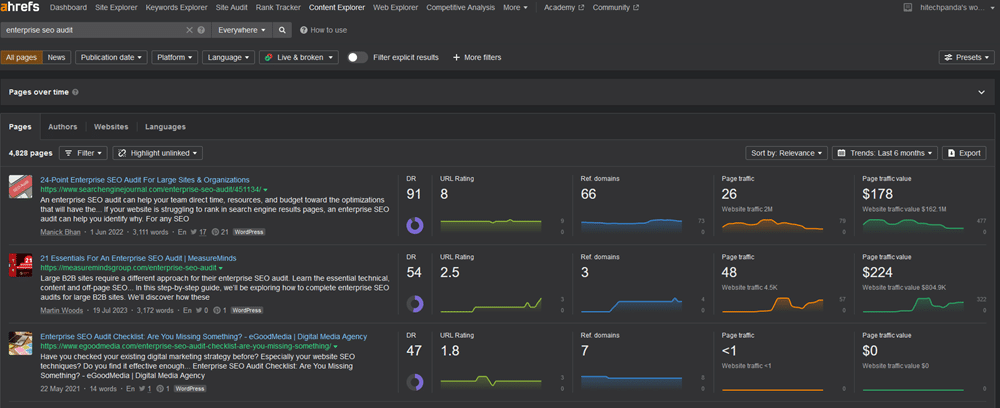Toggle Filter explicit results switch
Image resolution: width=1000 pixels, height=408 pixels.
[x=357, y=57]
